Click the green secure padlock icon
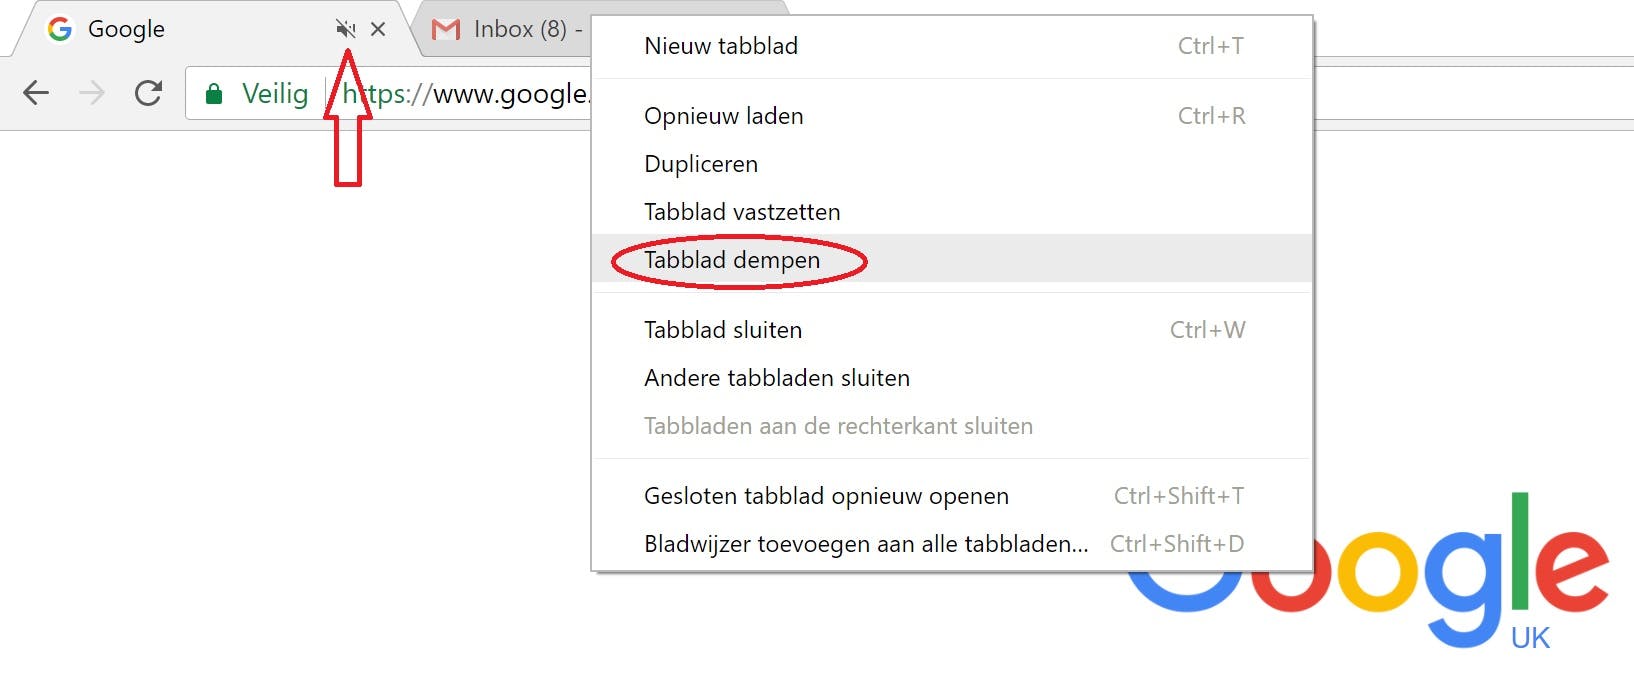The width and height of the screenshot is (1634, 674). pyautogui.click(x=213, y=94)
